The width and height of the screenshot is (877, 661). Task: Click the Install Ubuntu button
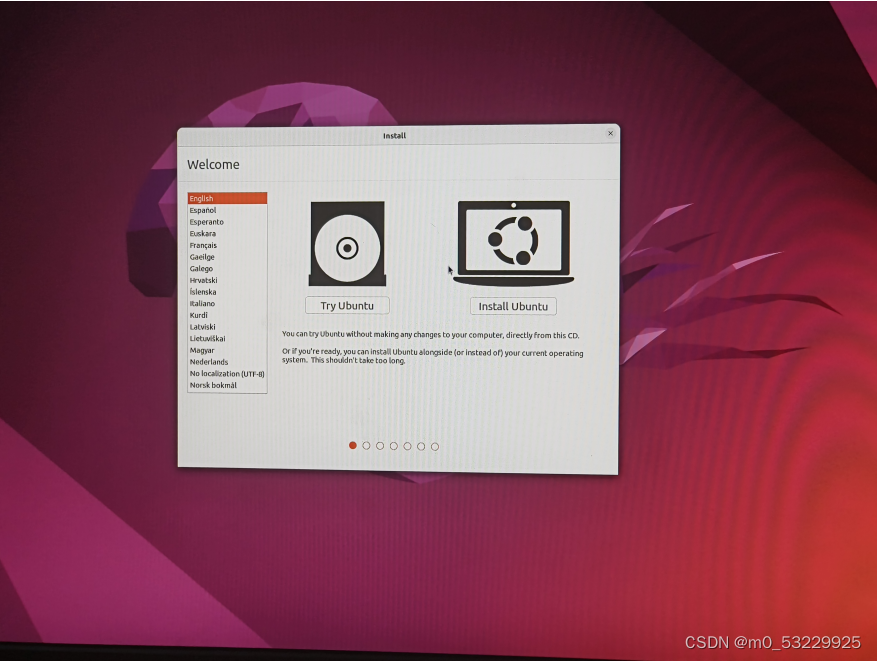512,306
